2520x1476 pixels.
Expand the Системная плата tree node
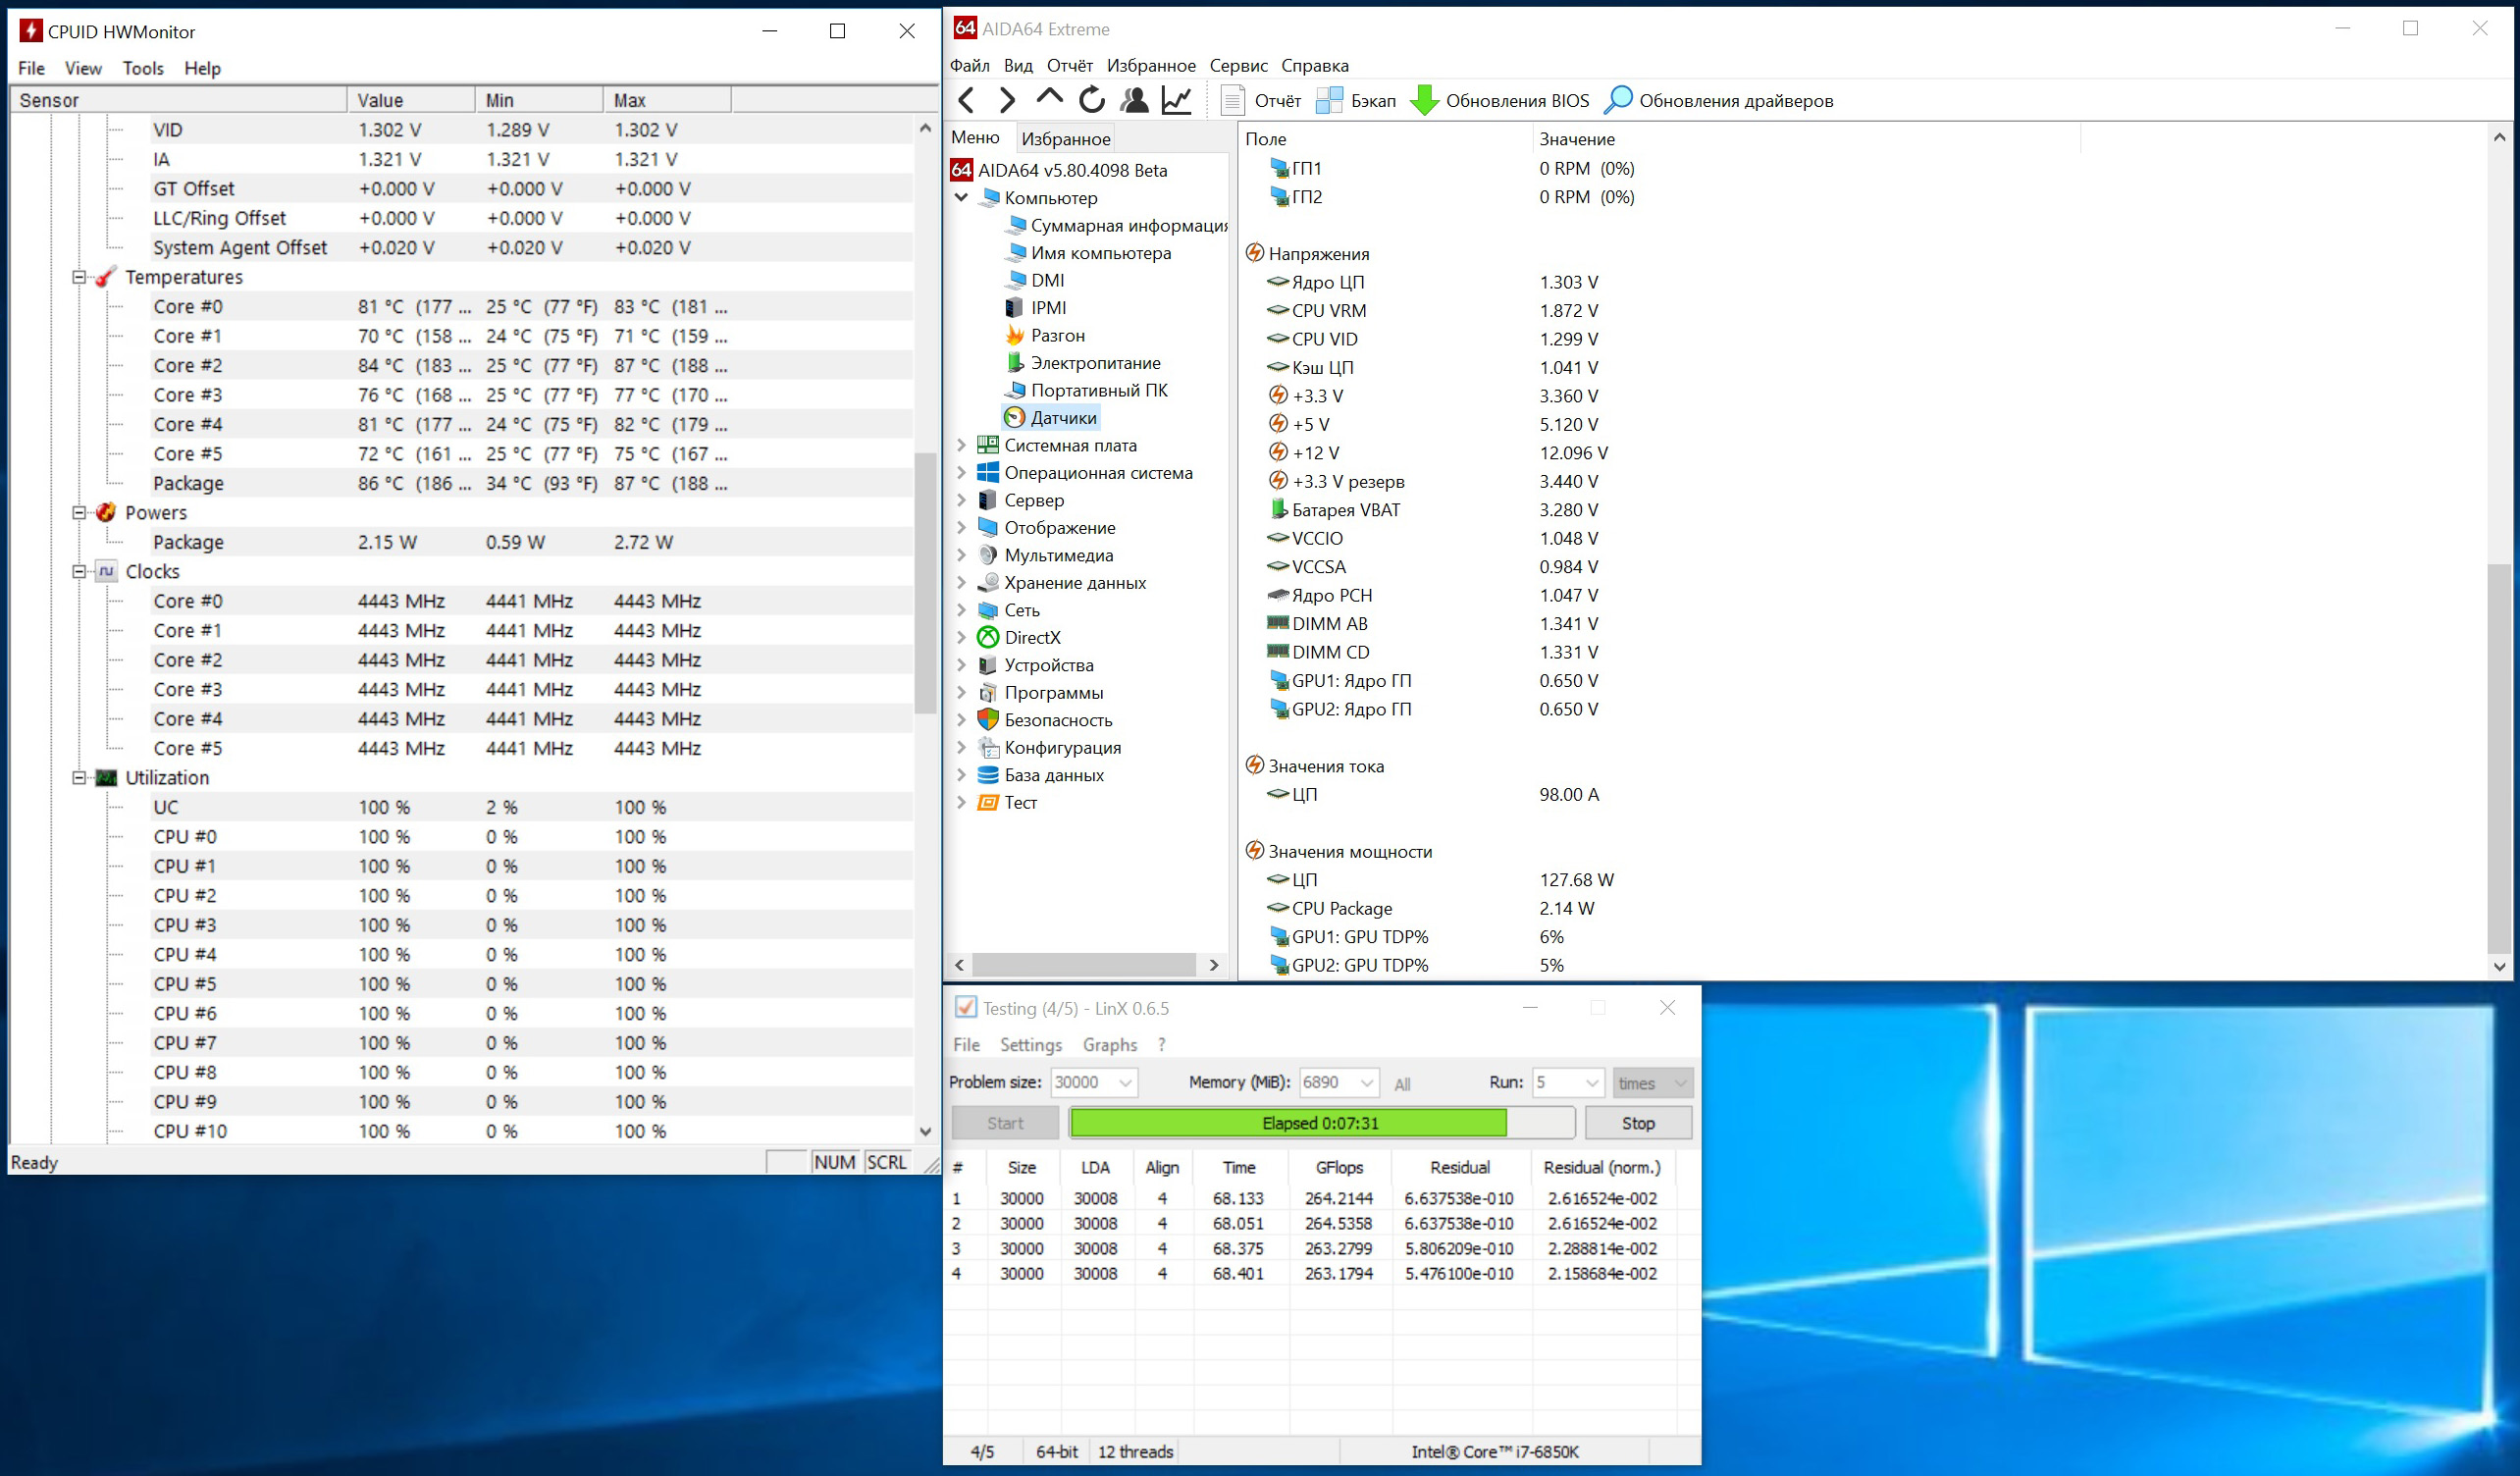962,445
